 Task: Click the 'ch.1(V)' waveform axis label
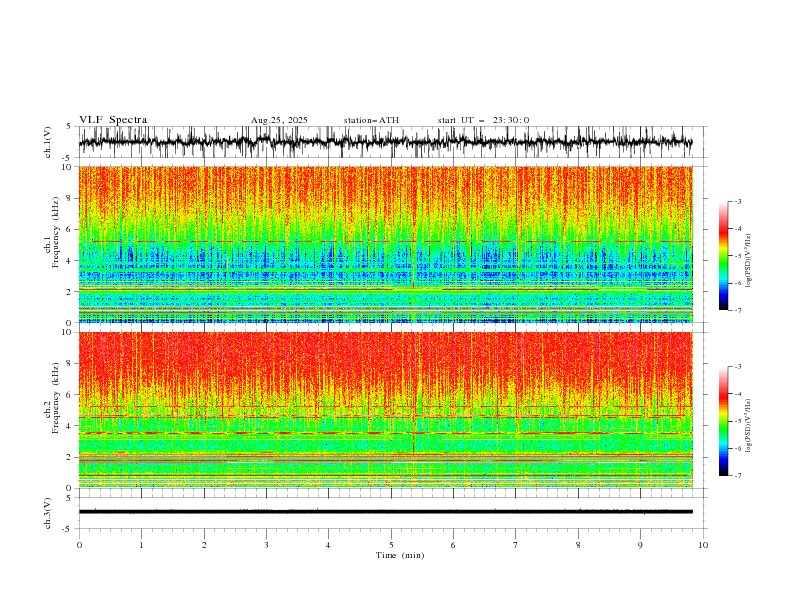point(48,142)
